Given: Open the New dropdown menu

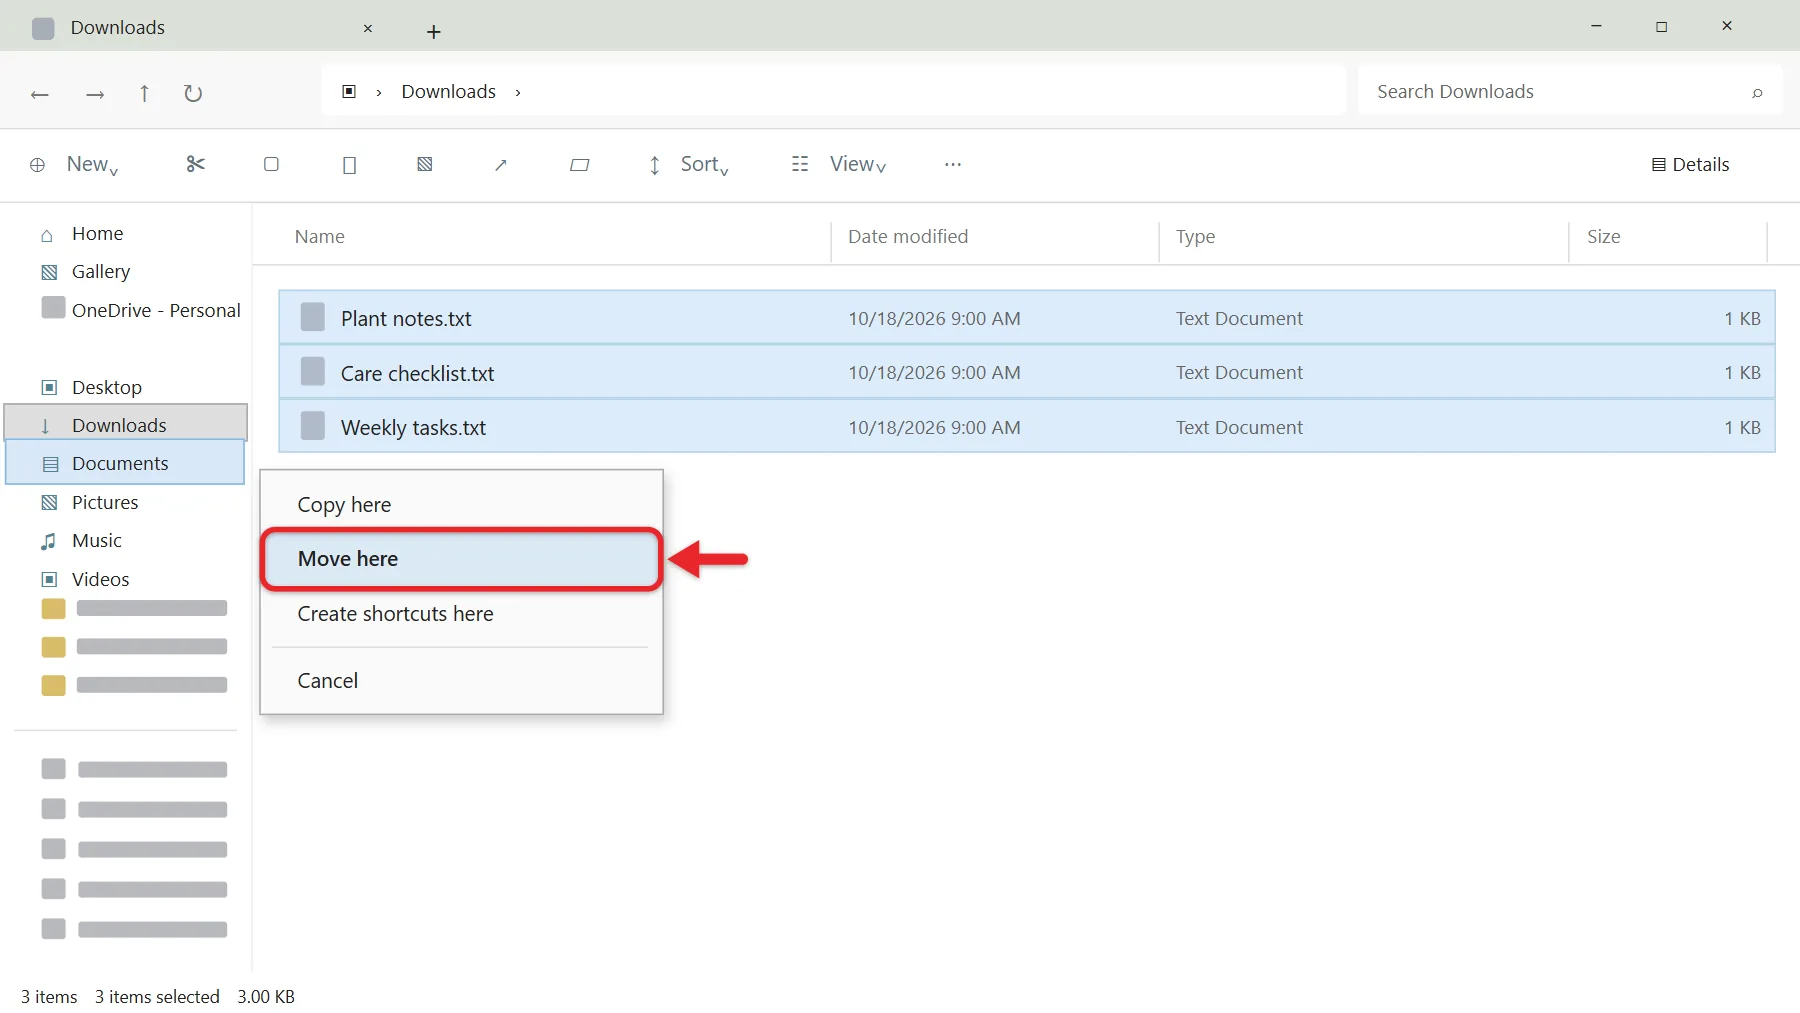Looking at the screenshot, I should click(74, 164).
